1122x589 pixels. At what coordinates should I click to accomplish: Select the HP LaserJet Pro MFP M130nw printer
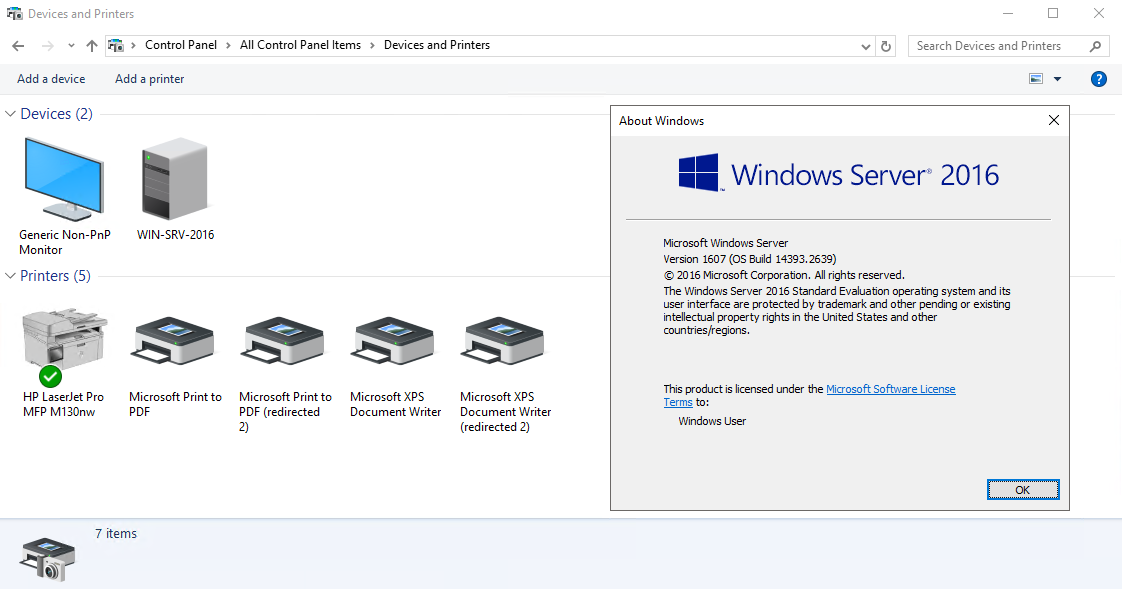tap(64, 347)
